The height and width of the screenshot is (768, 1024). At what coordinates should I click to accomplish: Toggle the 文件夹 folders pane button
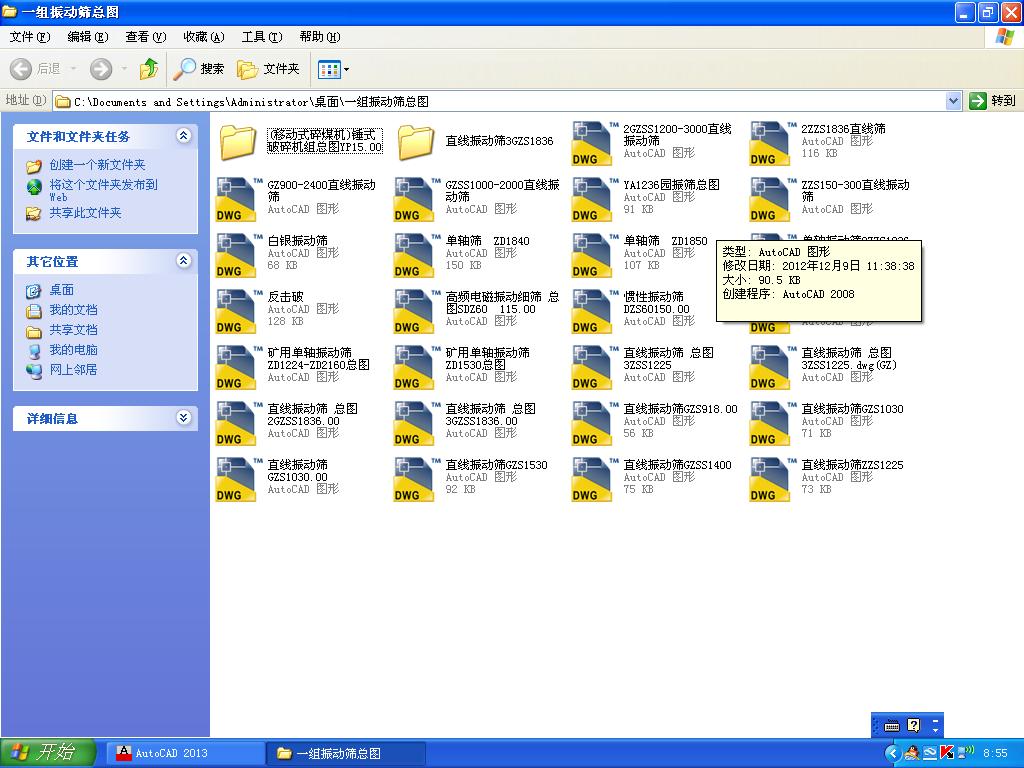(x=268, y=69)
